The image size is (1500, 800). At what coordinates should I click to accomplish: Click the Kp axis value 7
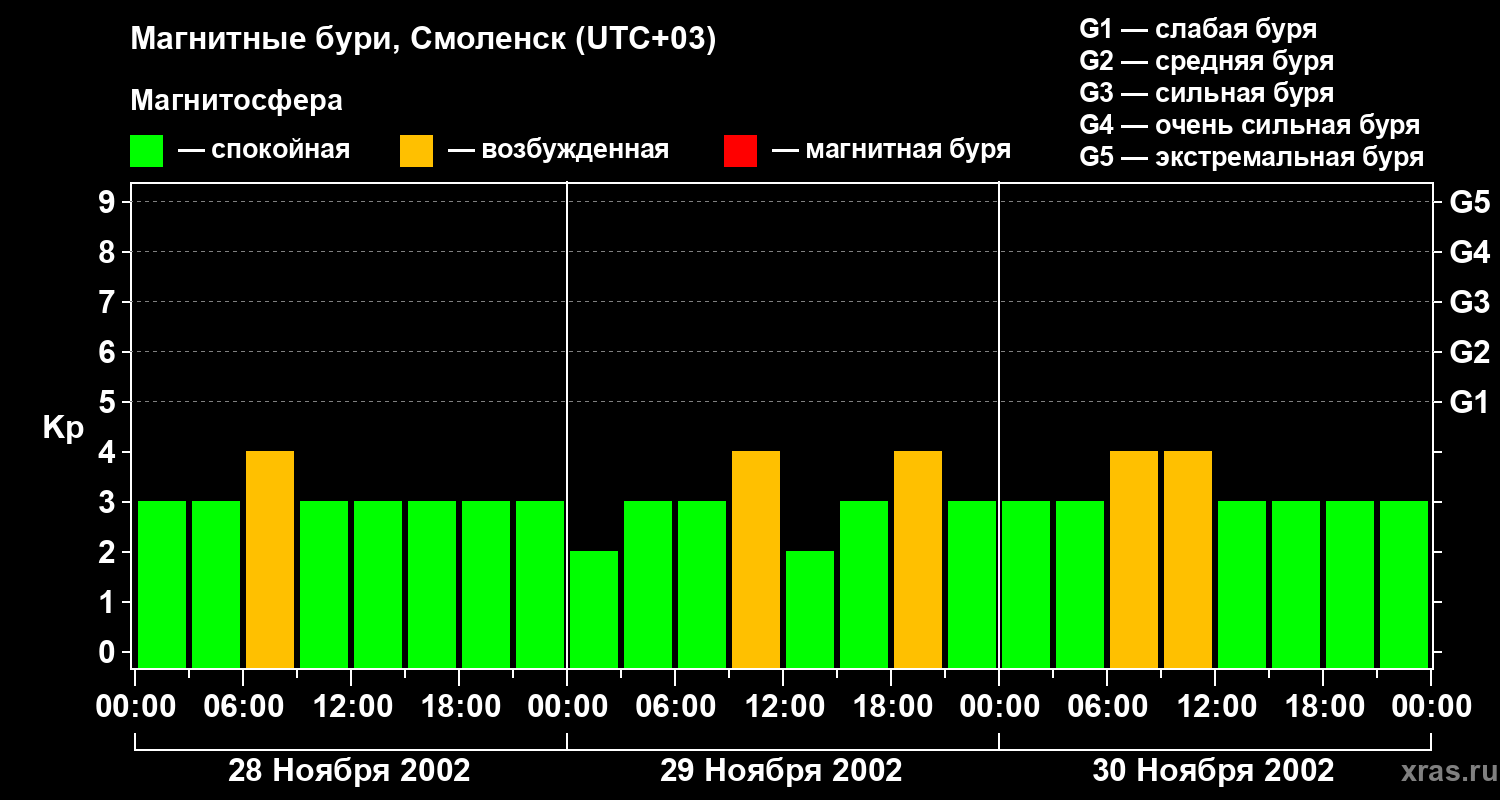[x=109, y=302]
